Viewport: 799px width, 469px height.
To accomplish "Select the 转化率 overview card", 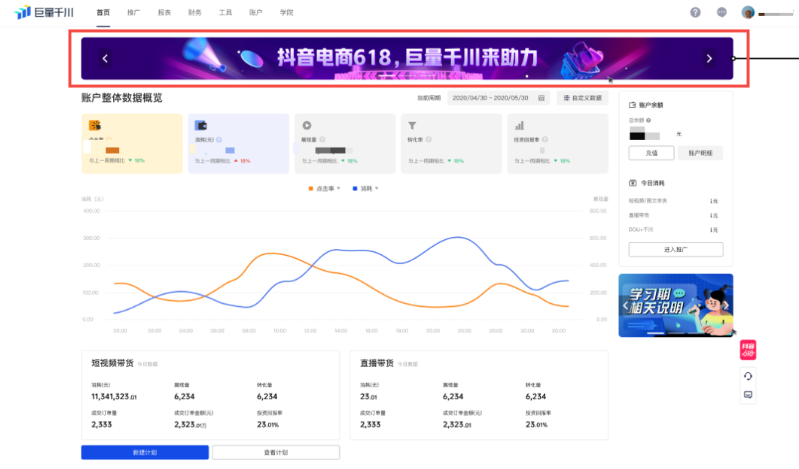I will pos(451,144).
